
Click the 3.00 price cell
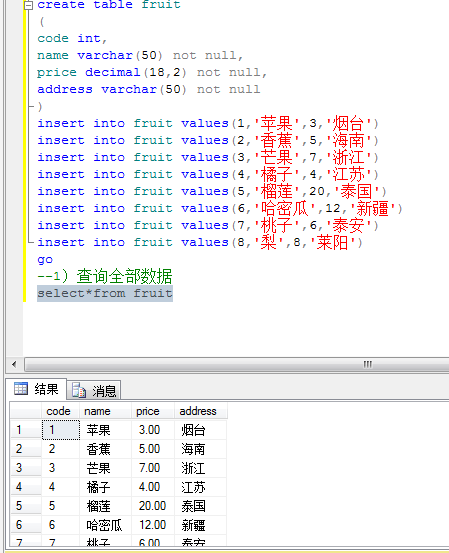(153, 430)
